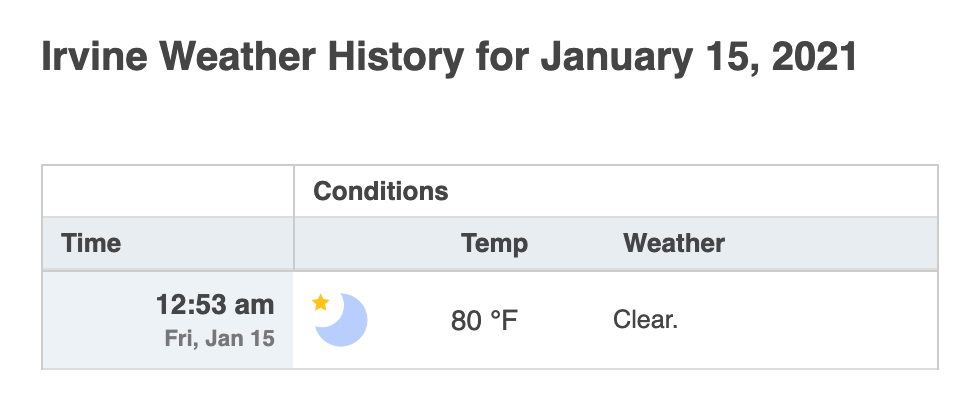974x420 pixels.
Task: Click the word Irvine in the heading
Action: [x=94, y=56]
